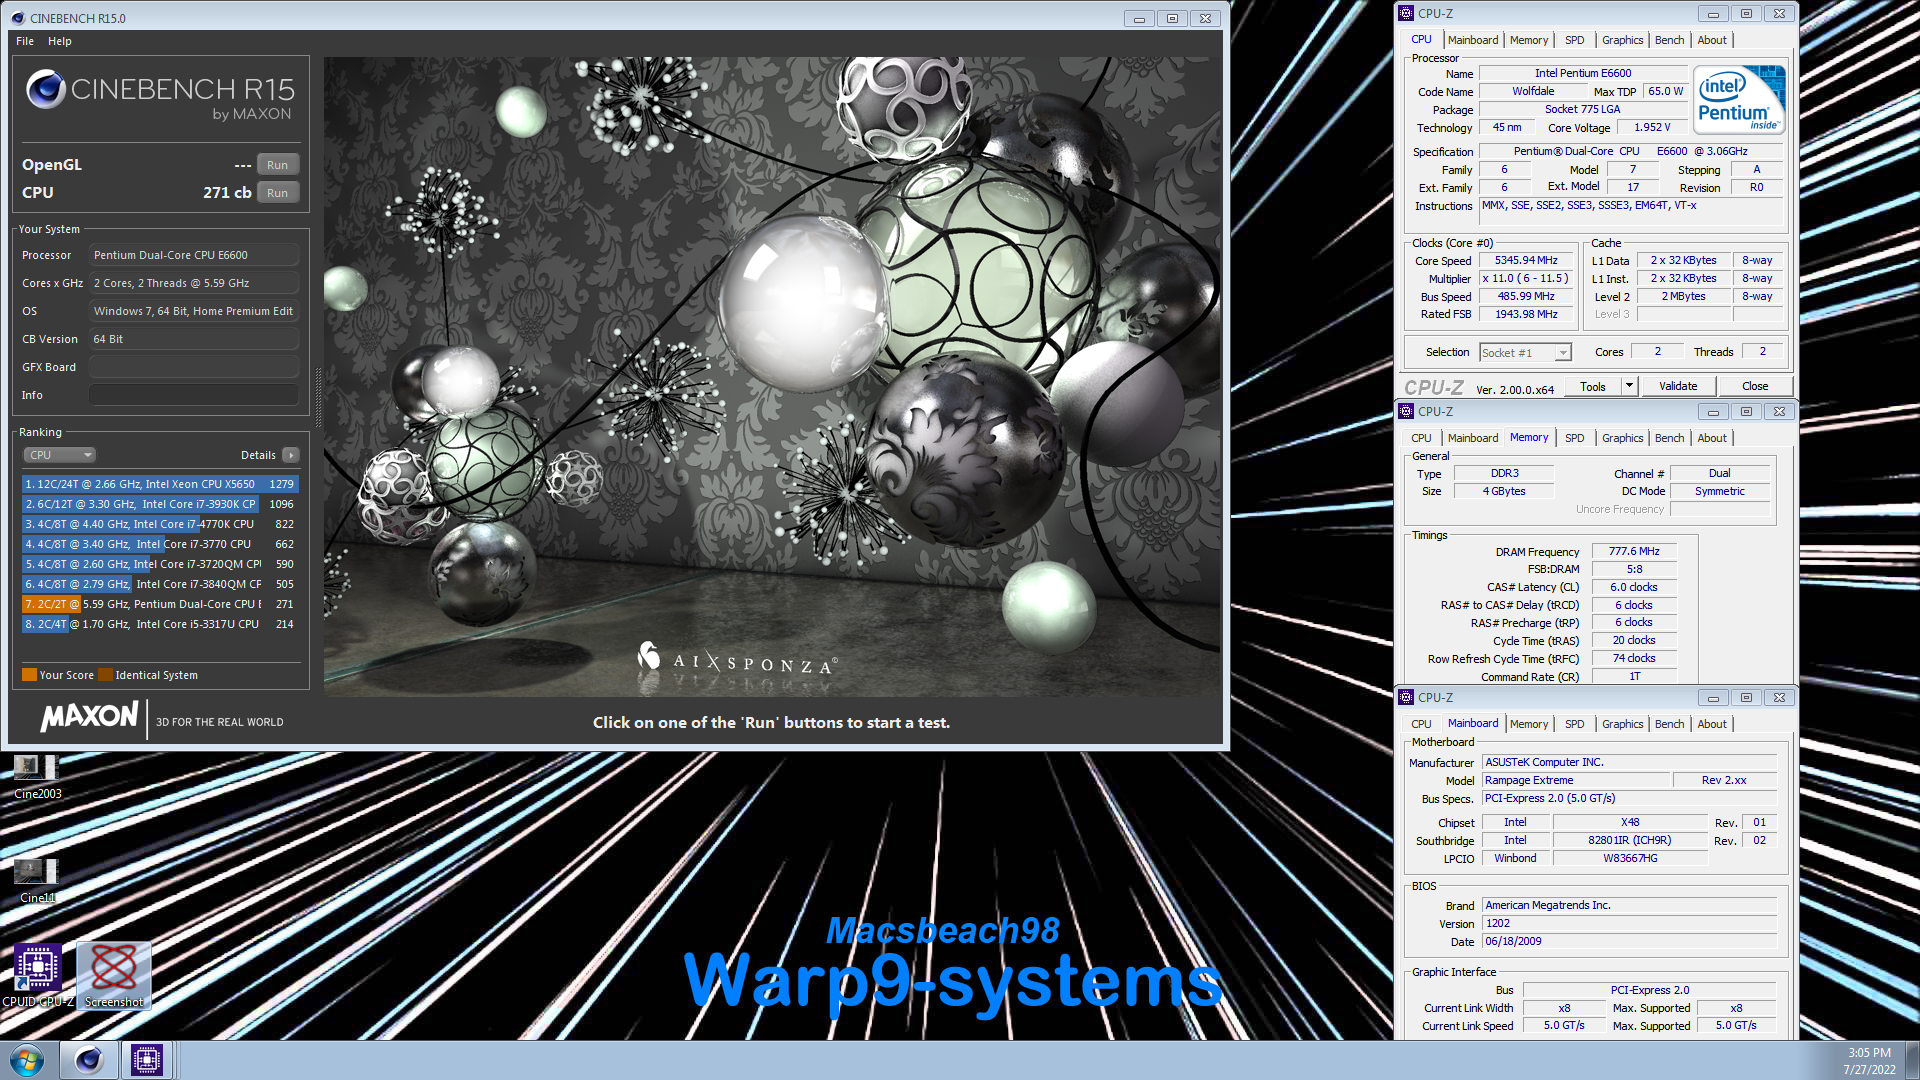Open Graphics tab in top CPU-Z window
Image resolution: width=1920 pixels, height=1080 pixels.
pyautogui.click(x=1622, y=40)
